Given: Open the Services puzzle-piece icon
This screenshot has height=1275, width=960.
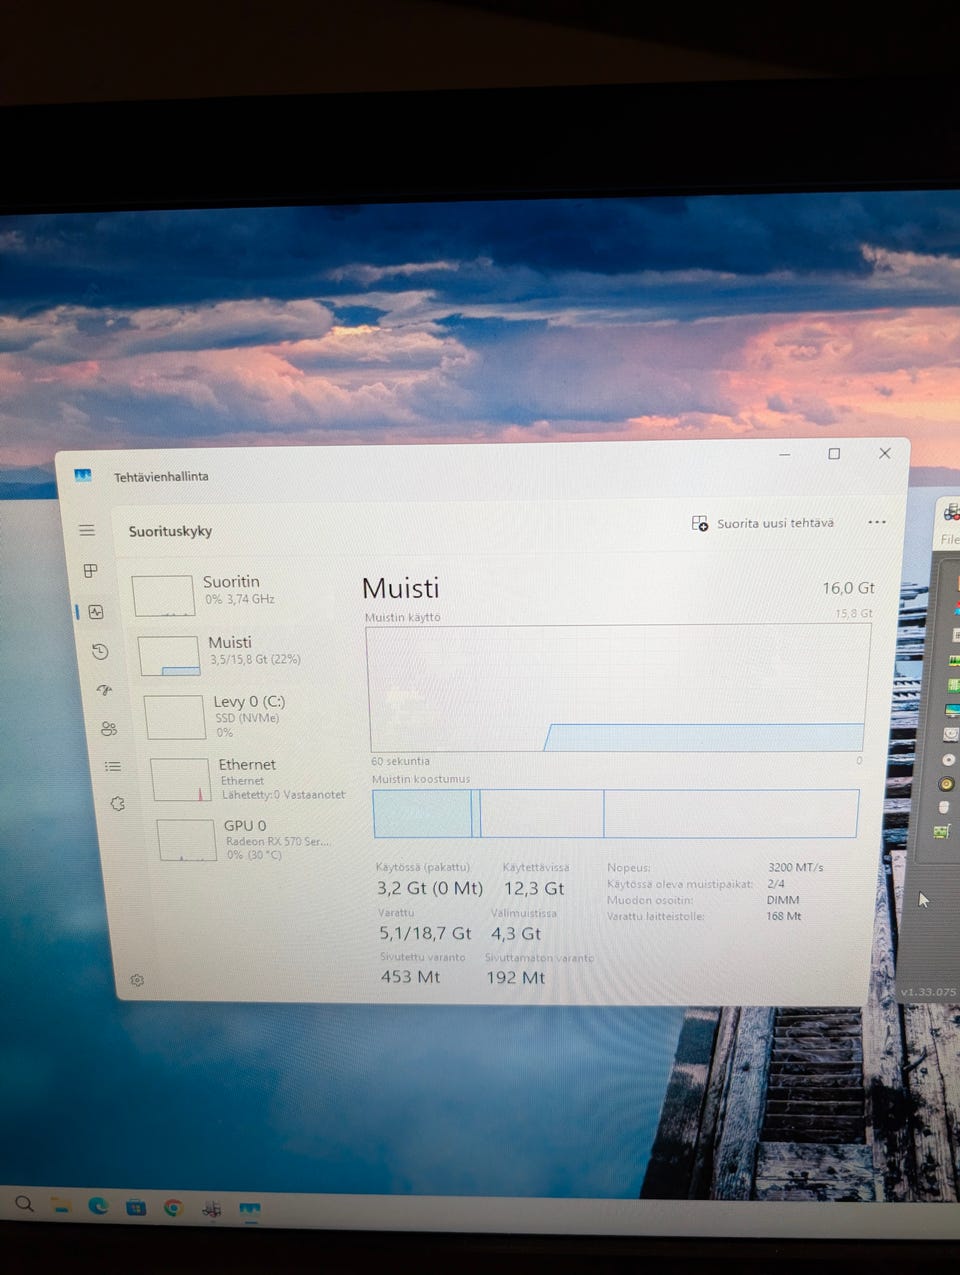Looking at the screenshot, I should pos(117,803).
